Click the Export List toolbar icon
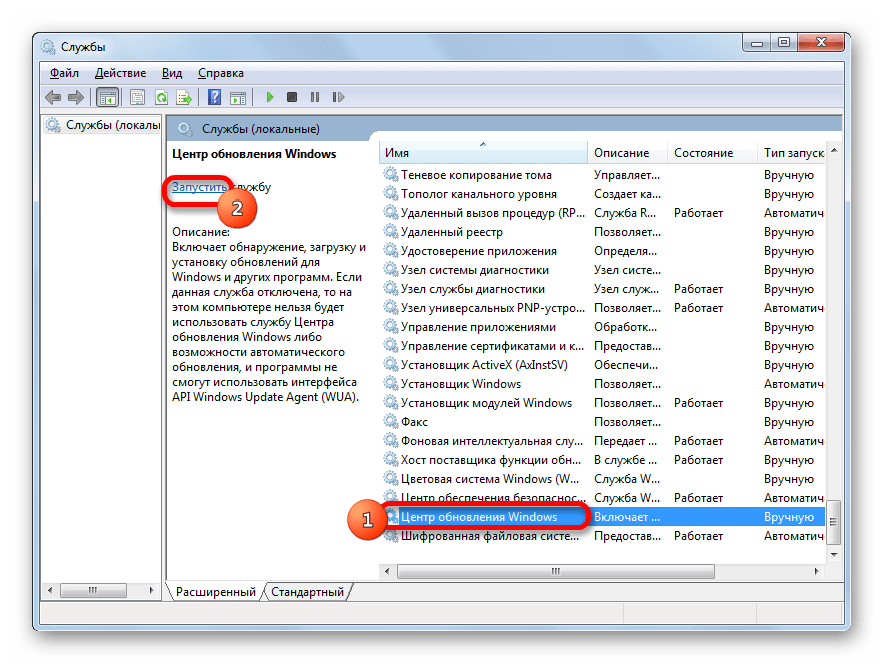 (184, 97)
